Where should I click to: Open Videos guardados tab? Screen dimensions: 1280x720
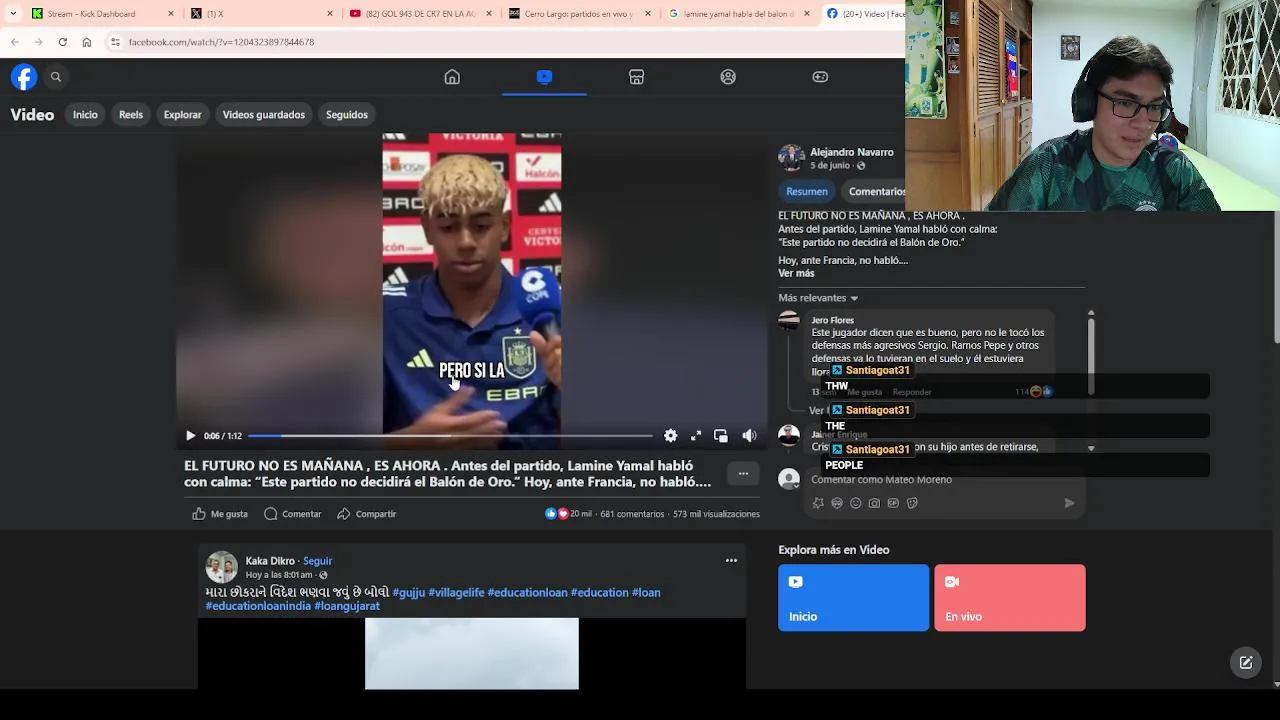point(264,115)
